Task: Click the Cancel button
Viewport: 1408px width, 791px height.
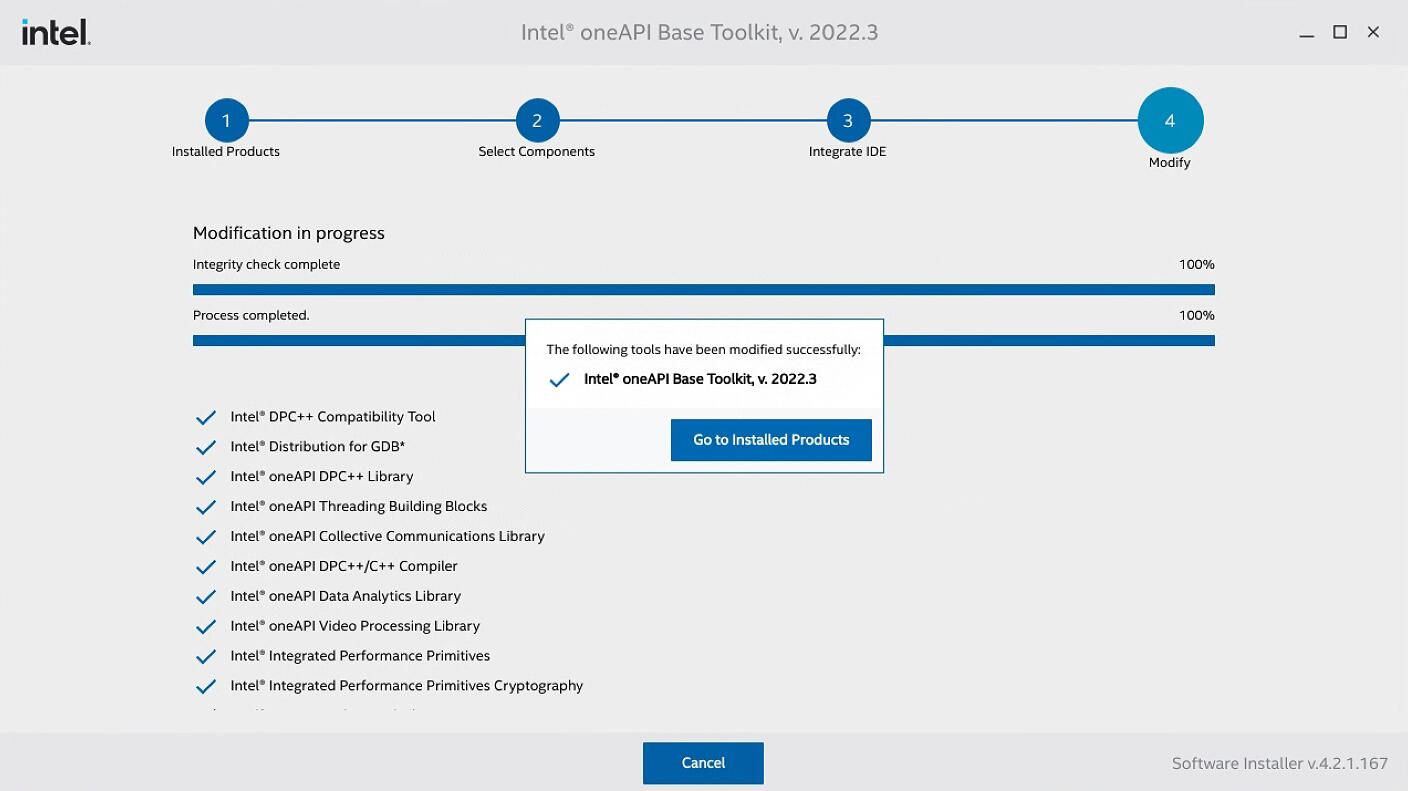Action: click(703, 763)
